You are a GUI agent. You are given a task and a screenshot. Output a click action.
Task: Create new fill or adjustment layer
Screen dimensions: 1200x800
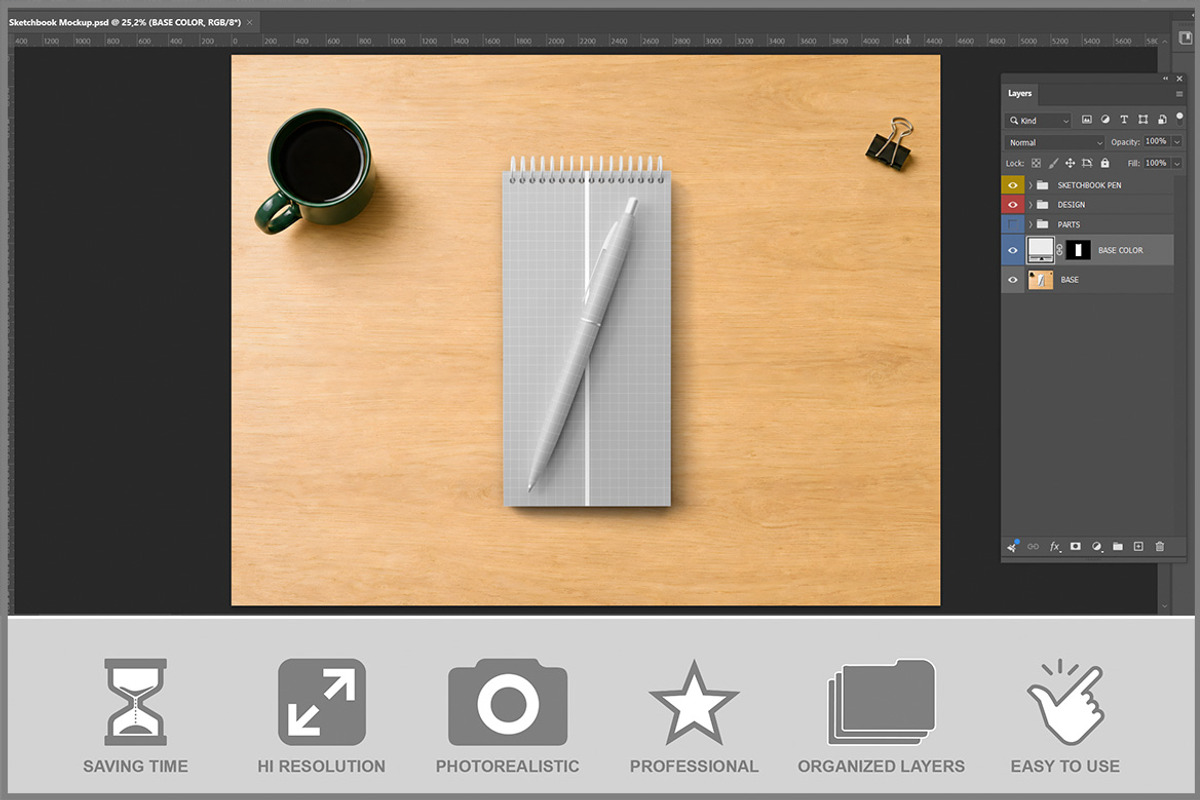click(1097, 547)
